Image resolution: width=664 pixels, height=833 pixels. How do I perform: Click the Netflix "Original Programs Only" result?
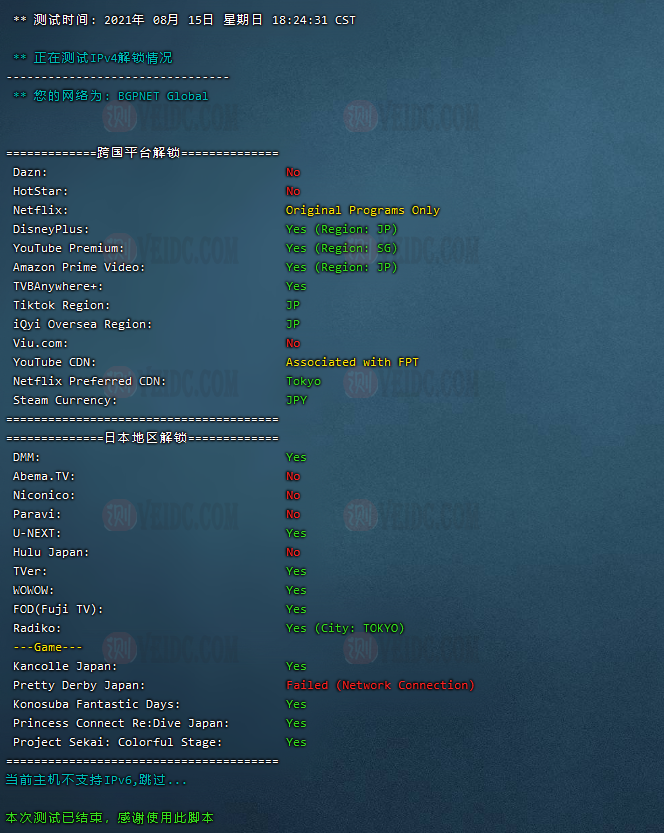point(362,210)
